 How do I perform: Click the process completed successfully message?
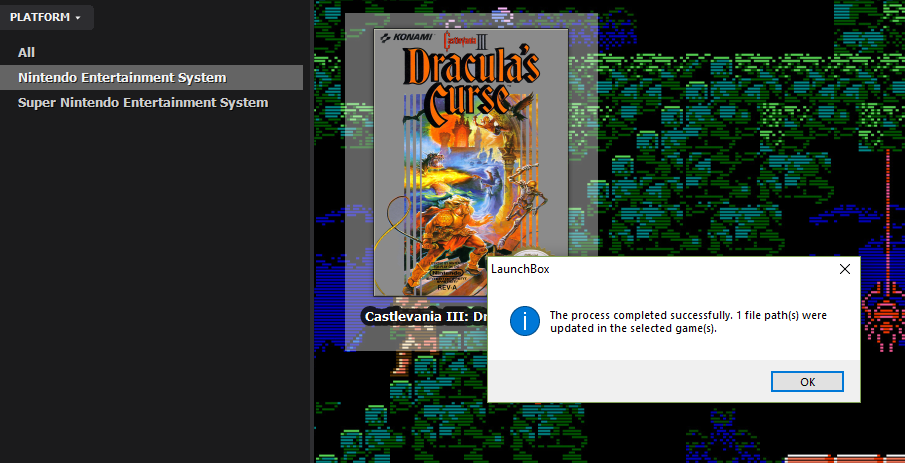pos(688,322)
